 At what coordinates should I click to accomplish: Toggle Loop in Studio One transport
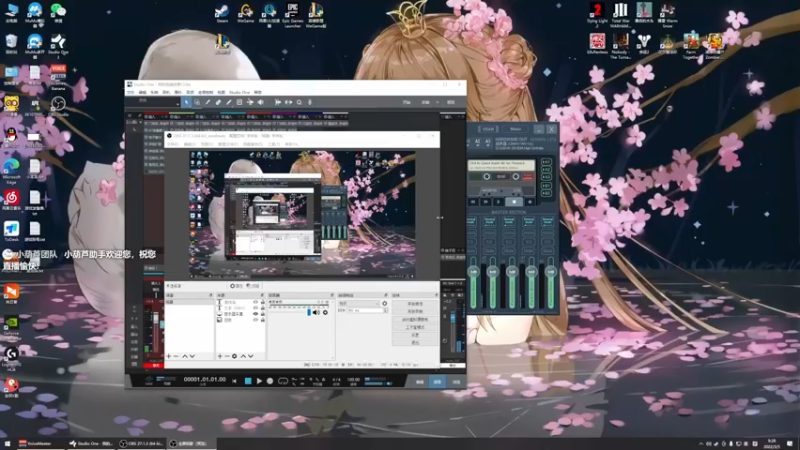pos(283,381)
